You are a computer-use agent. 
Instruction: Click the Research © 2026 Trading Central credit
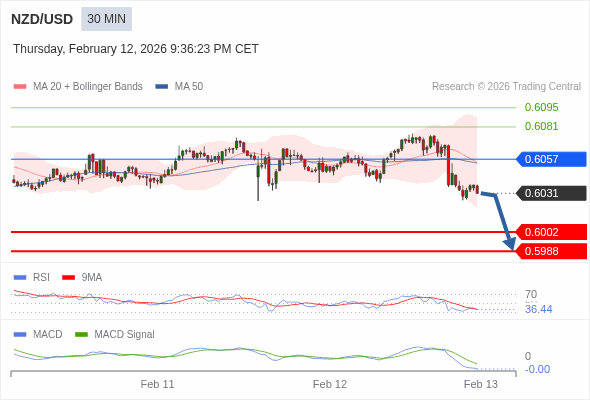[x=506, y=87]
